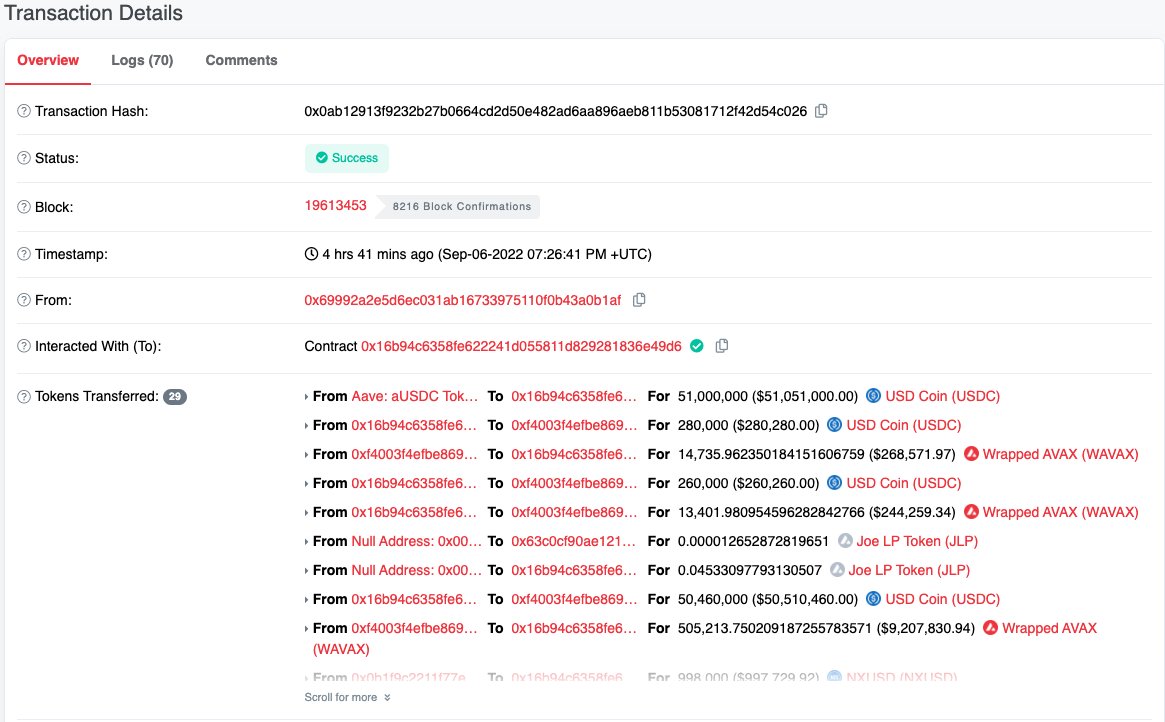This screenshot has height=722, width=1165.
Task: Open USD Coin (USDC) link in 51,000,000 row
Action: tap(942, 396)
